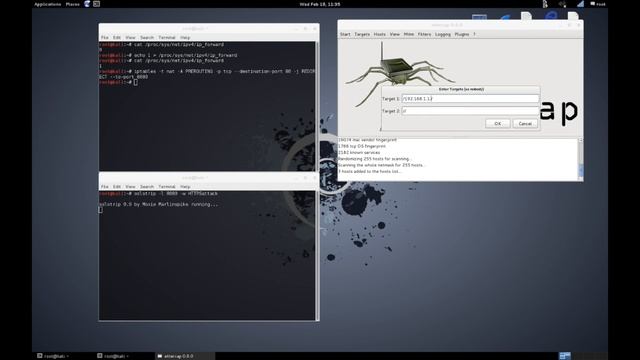This screenshot has width=640, height=360.
Task: Confirm targets with OK button
Action: 498,124
